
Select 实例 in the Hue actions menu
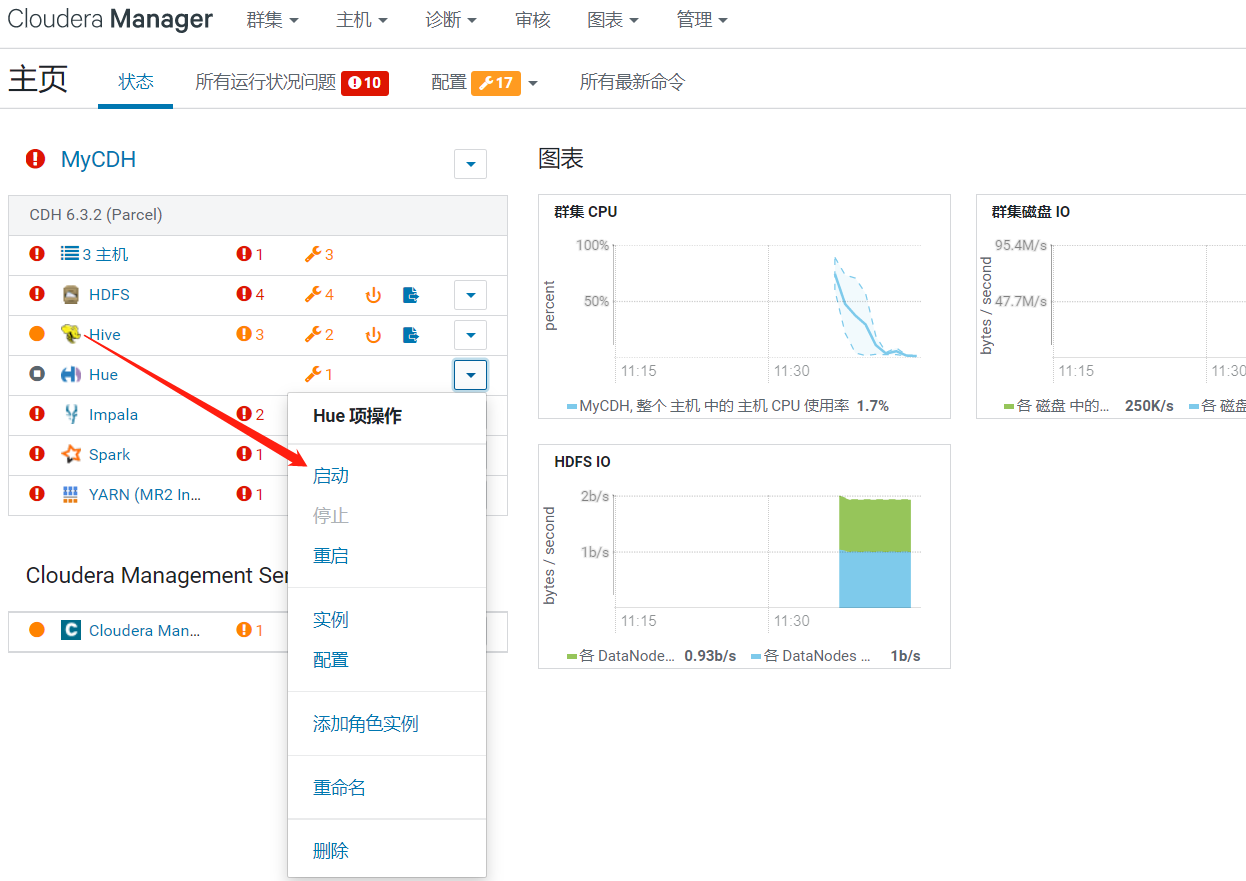tap(331, 620)
